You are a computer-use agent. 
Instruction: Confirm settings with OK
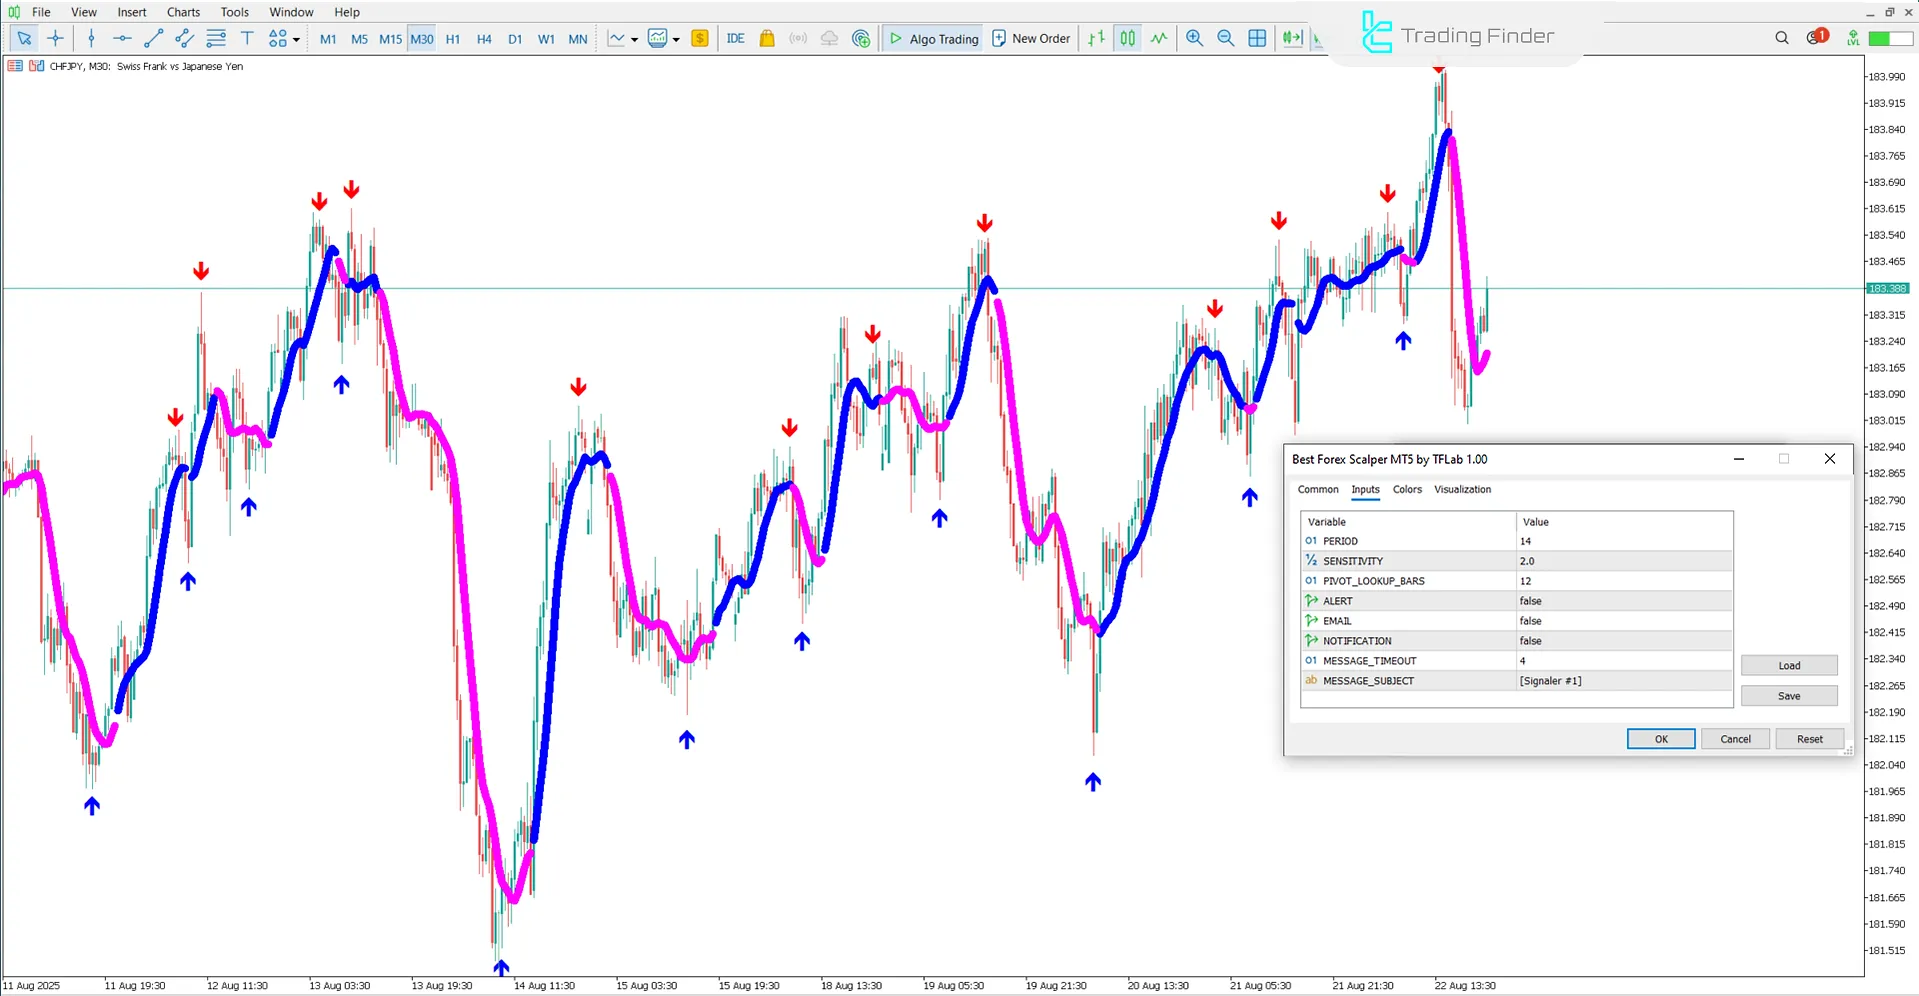(1660, 738)
